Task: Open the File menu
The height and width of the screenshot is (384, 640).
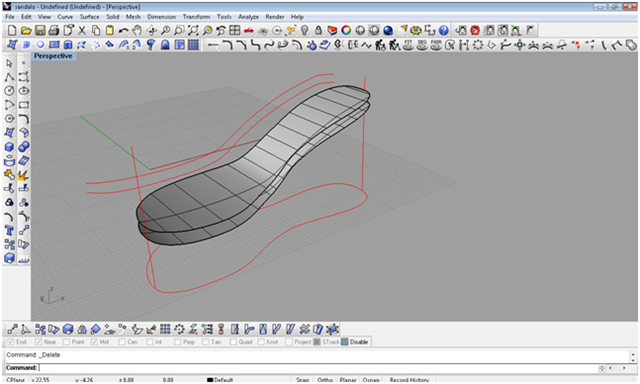Action: (10, 17)
